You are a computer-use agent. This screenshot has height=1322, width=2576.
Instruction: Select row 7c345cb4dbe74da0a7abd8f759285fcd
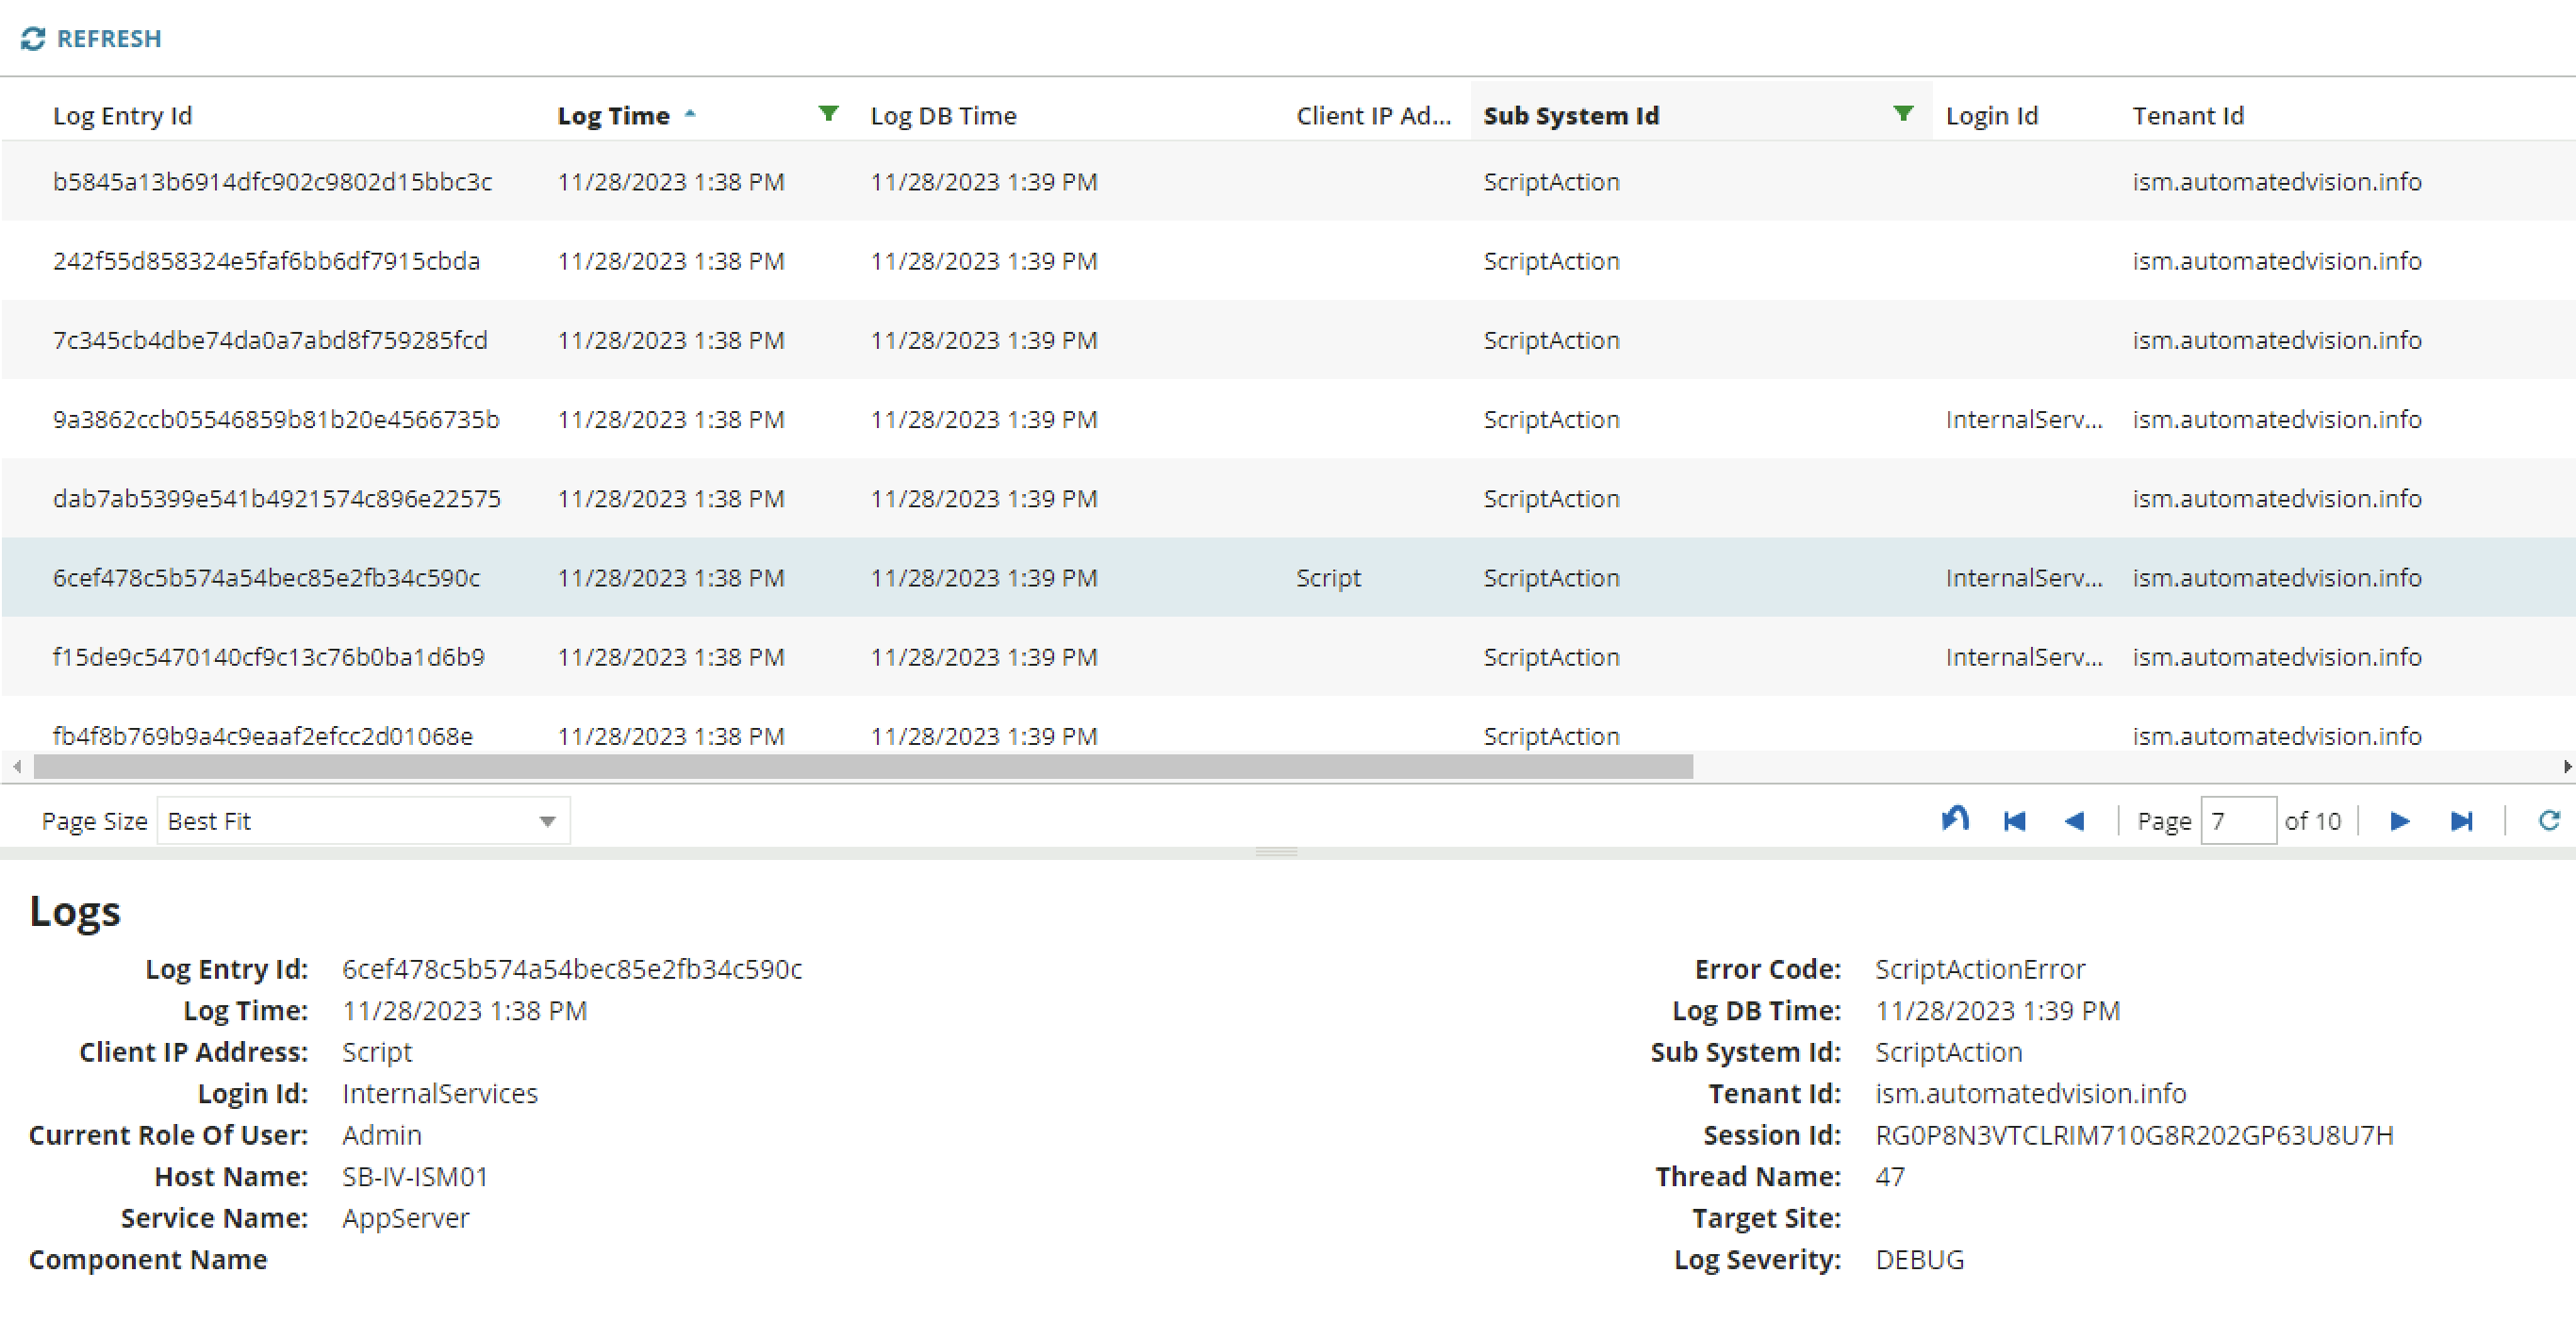coord(1288,339)
